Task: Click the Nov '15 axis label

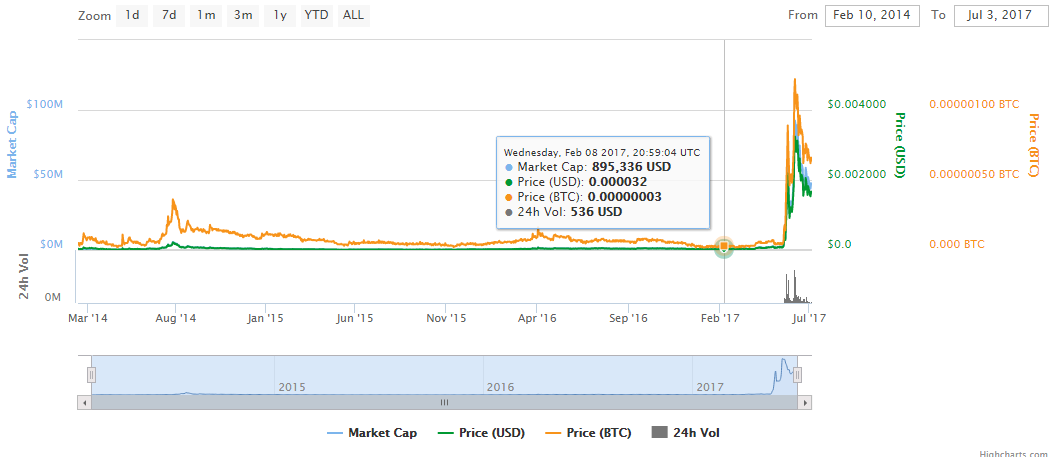Action: pyautogui.click(x=446, y=319)
